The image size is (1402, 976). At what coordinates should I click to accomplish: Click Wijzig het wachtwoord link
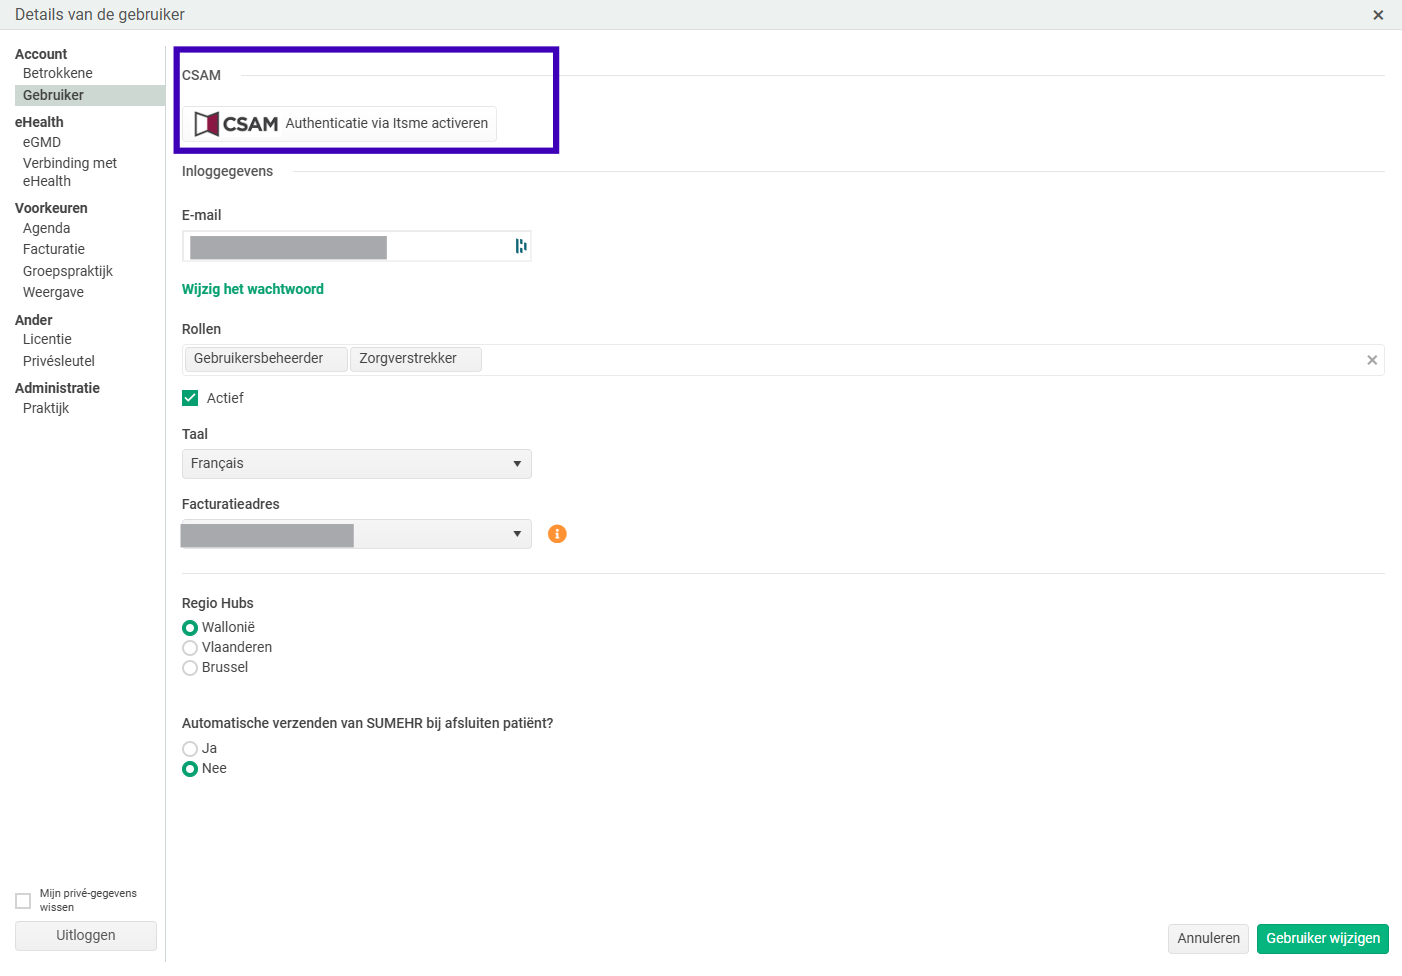[x=253, y=289]
